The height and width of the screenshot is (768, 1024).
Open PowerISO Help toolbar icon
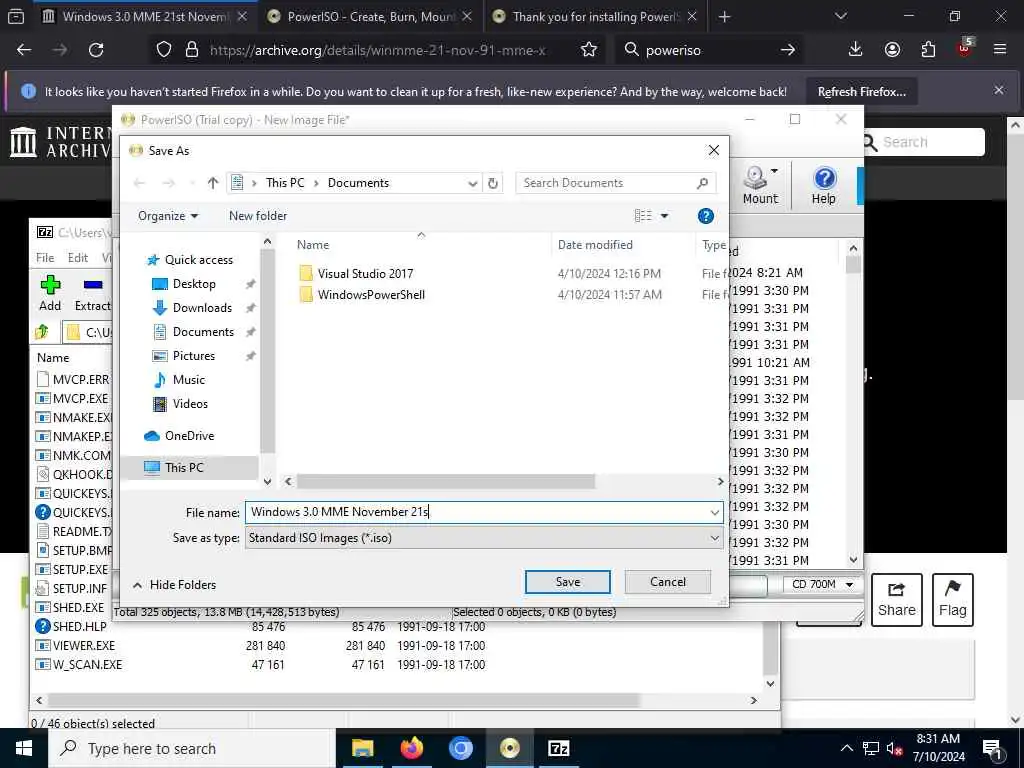(x=824, y=185)
